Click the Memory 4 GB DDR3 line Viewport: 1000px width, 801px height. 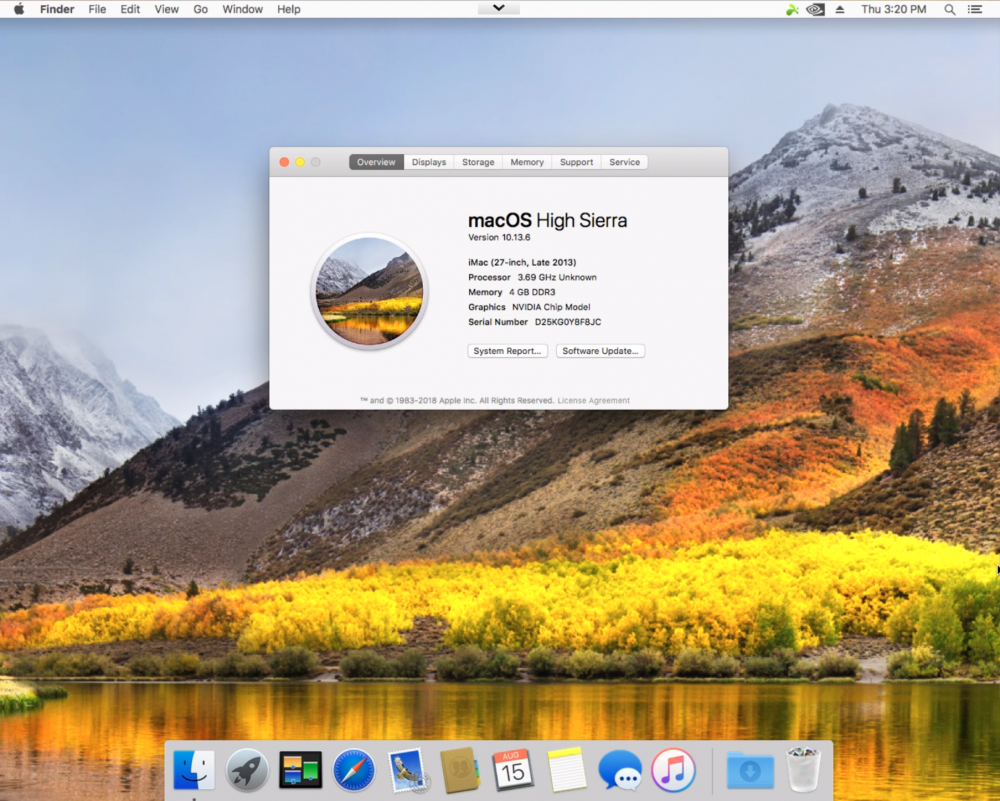coord(511,292)
